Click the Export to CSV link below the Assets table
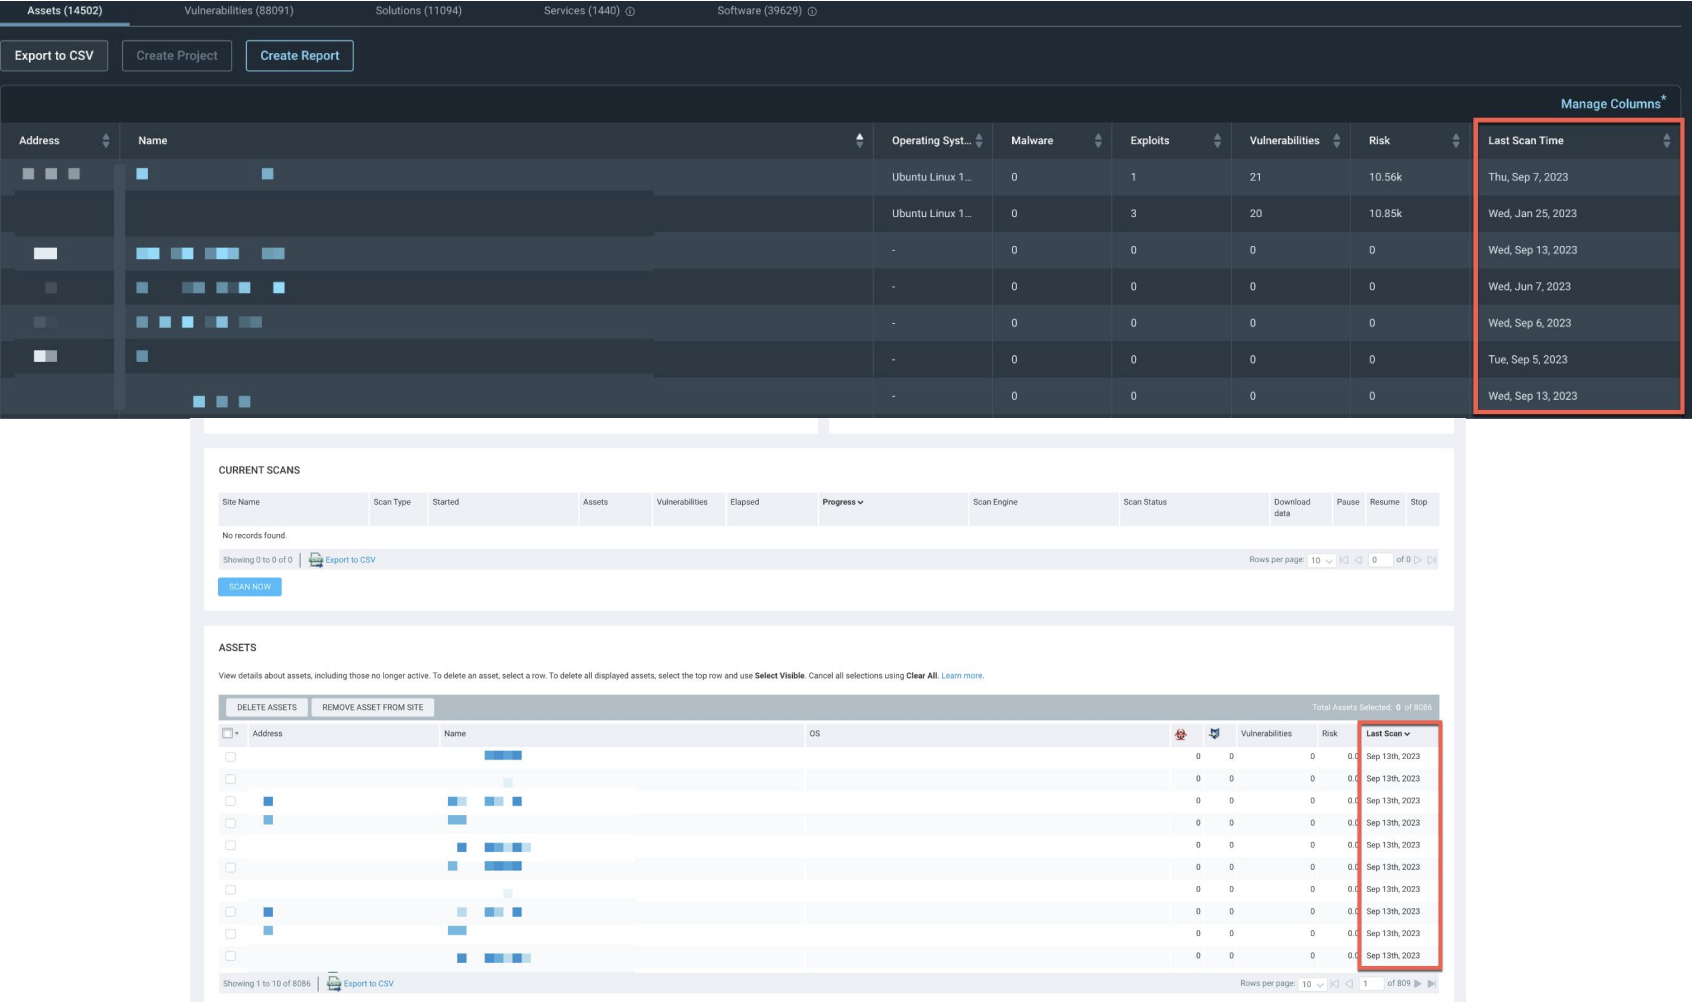This screenshot has width=1692, height=1002. [x=368, y=983]
